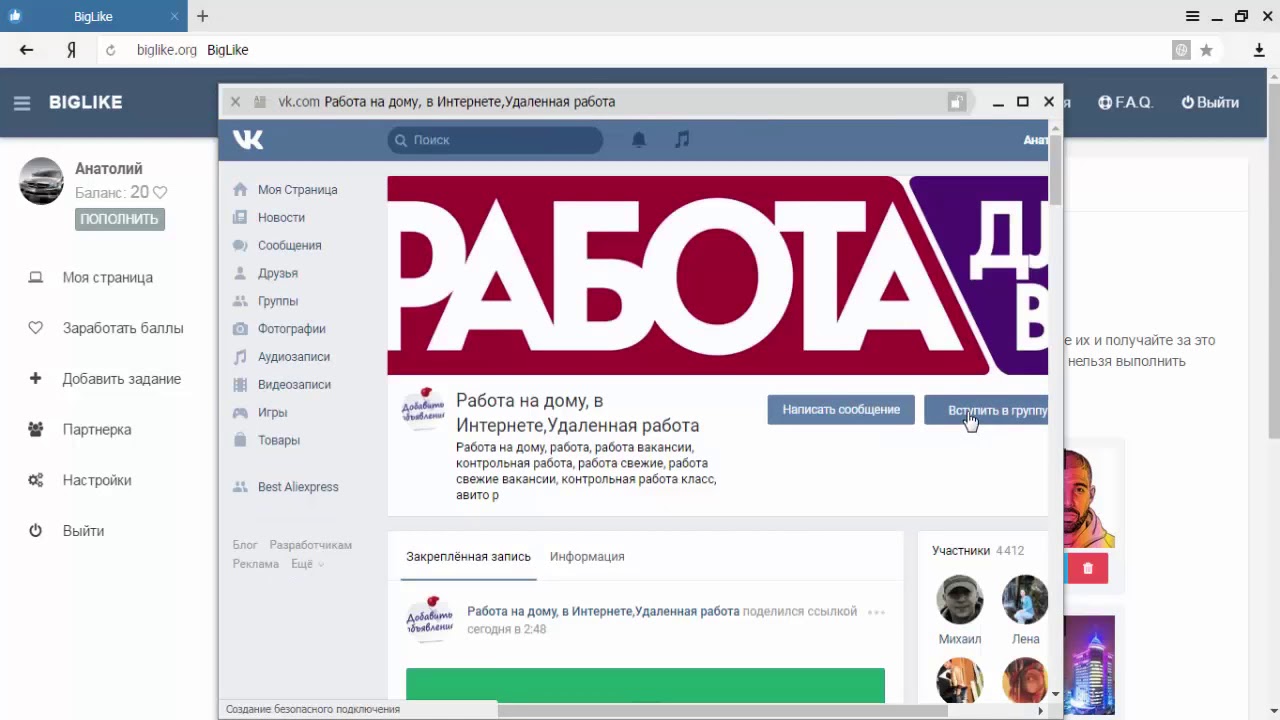Open the post options three-dots menu
This screenshot has height=720, width=1280.
876,612
